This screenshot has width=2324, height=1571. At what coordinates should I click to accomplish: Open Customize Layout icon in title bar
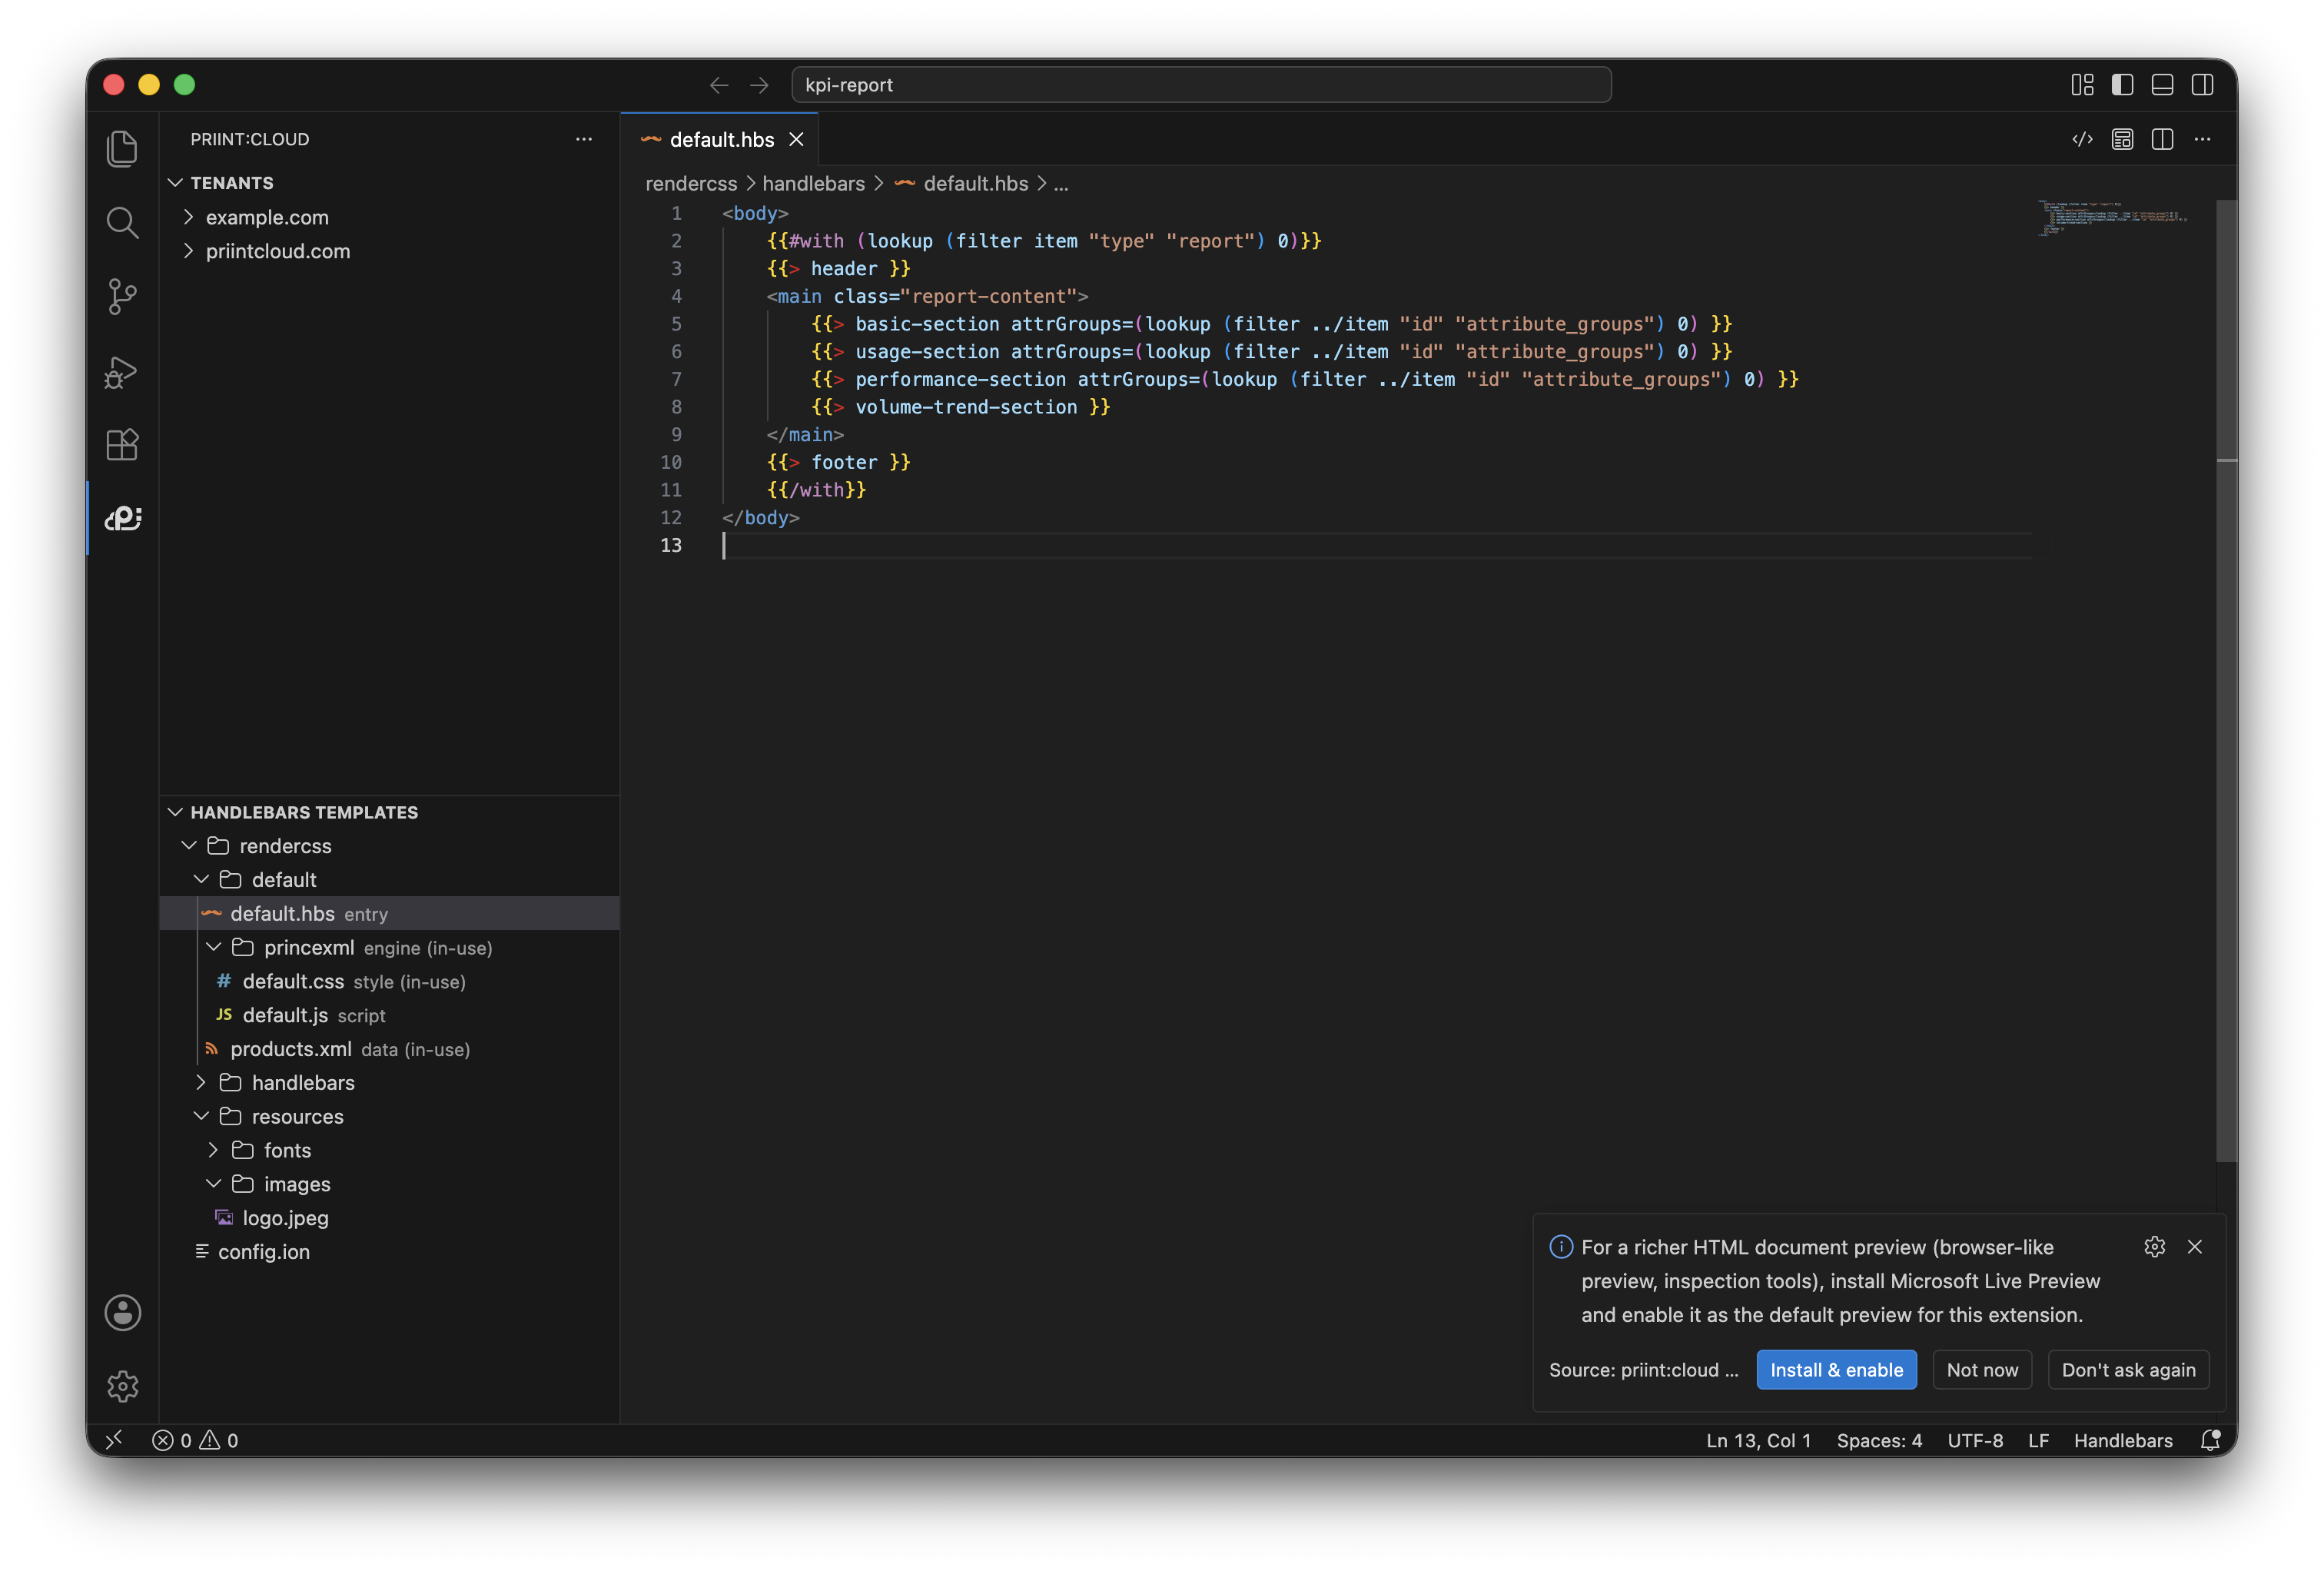point(2082,85)
